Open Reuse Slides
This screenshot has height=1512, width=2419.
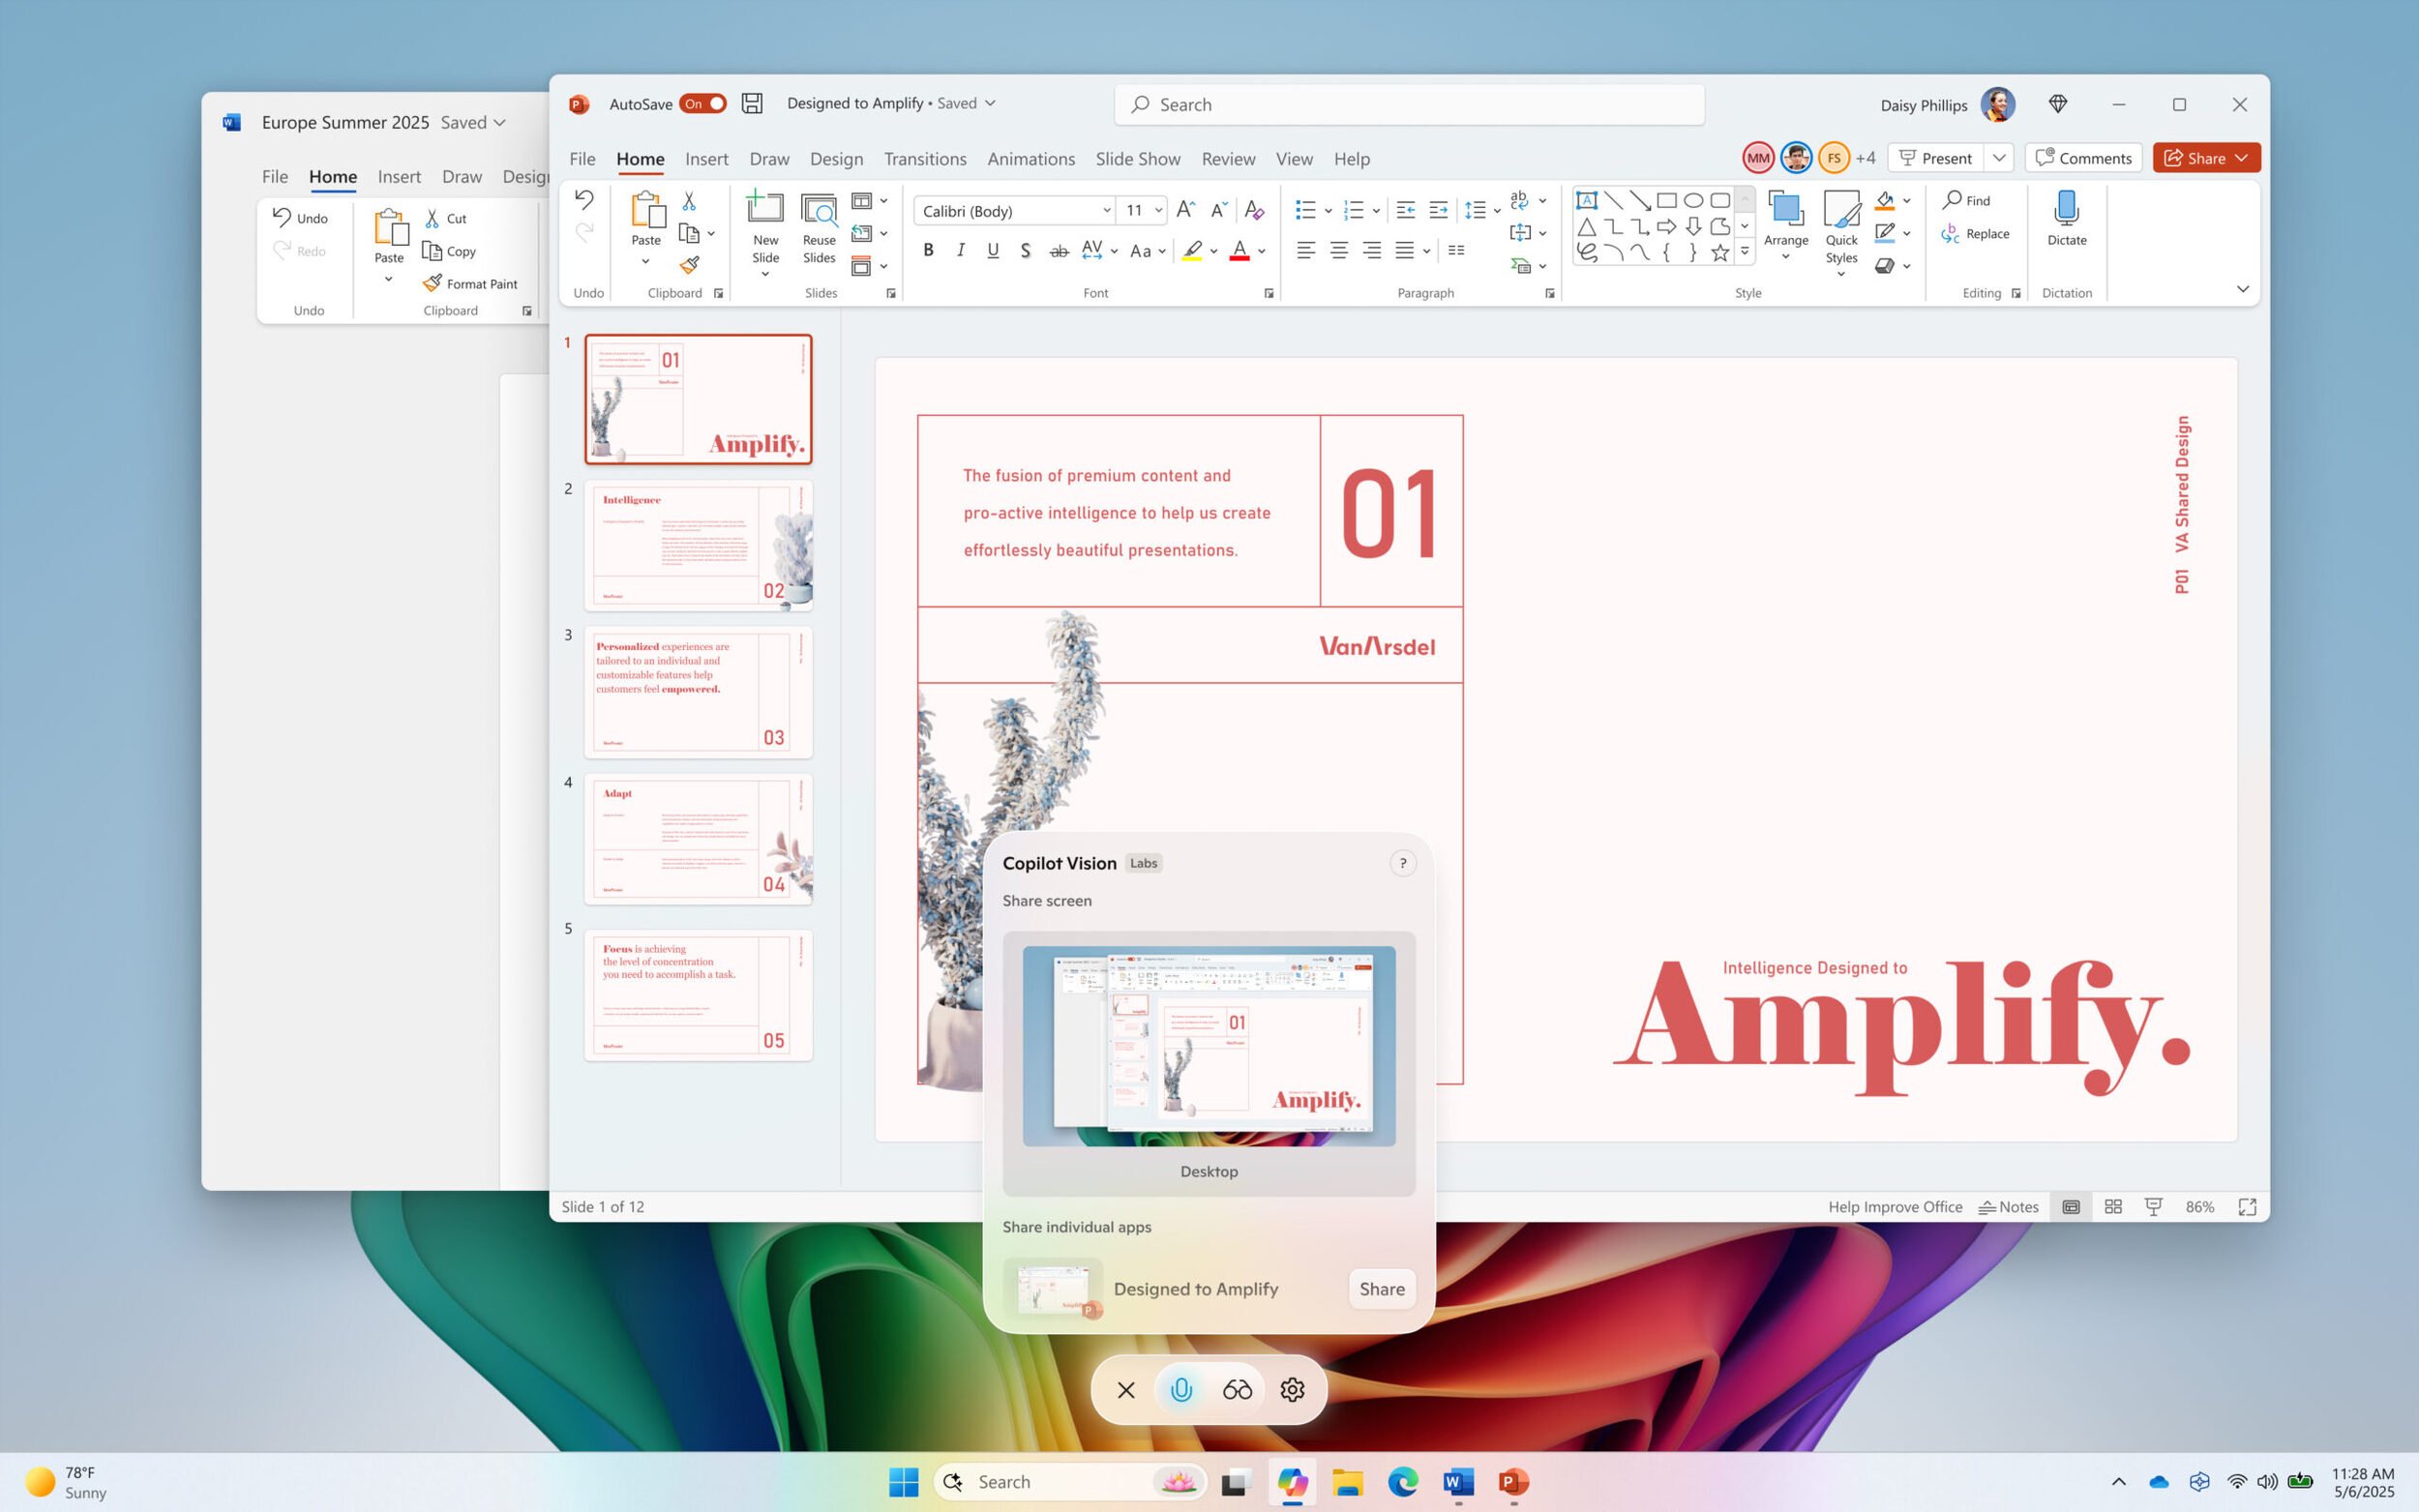pos(818,228)
